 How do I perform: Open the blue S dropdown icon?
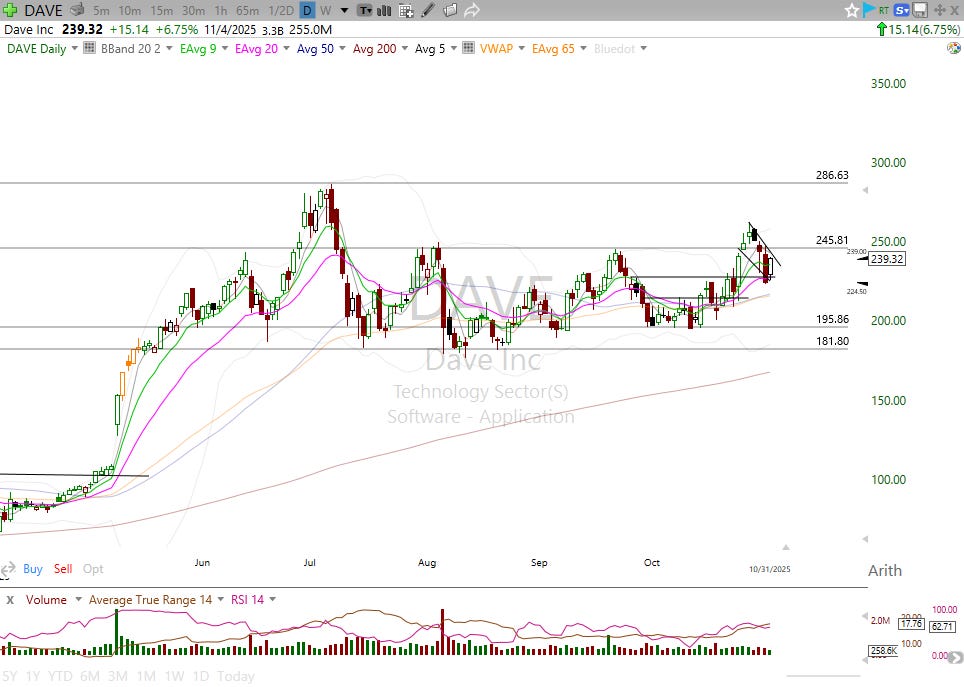[901, 10]
